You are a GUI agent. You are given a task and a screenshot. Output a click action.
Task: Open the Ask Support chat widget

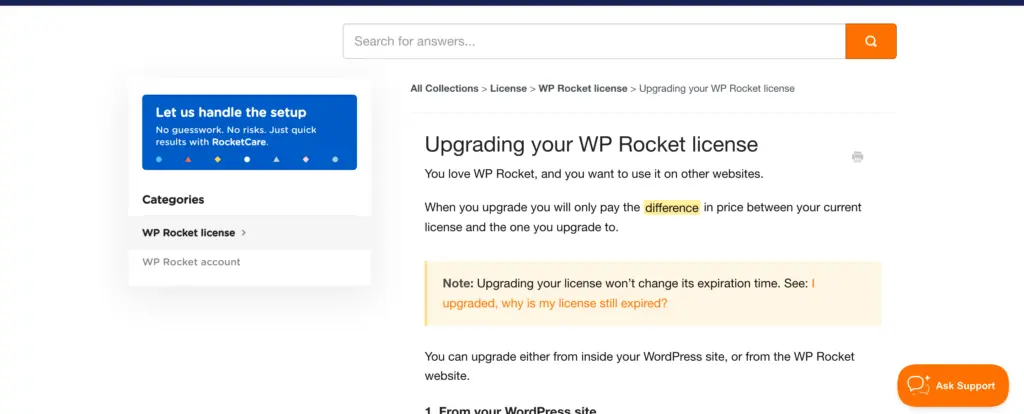(953, 385)
